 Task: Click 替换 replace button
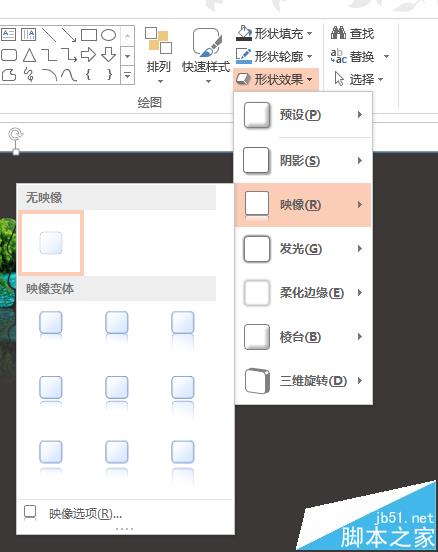[353, 56]
